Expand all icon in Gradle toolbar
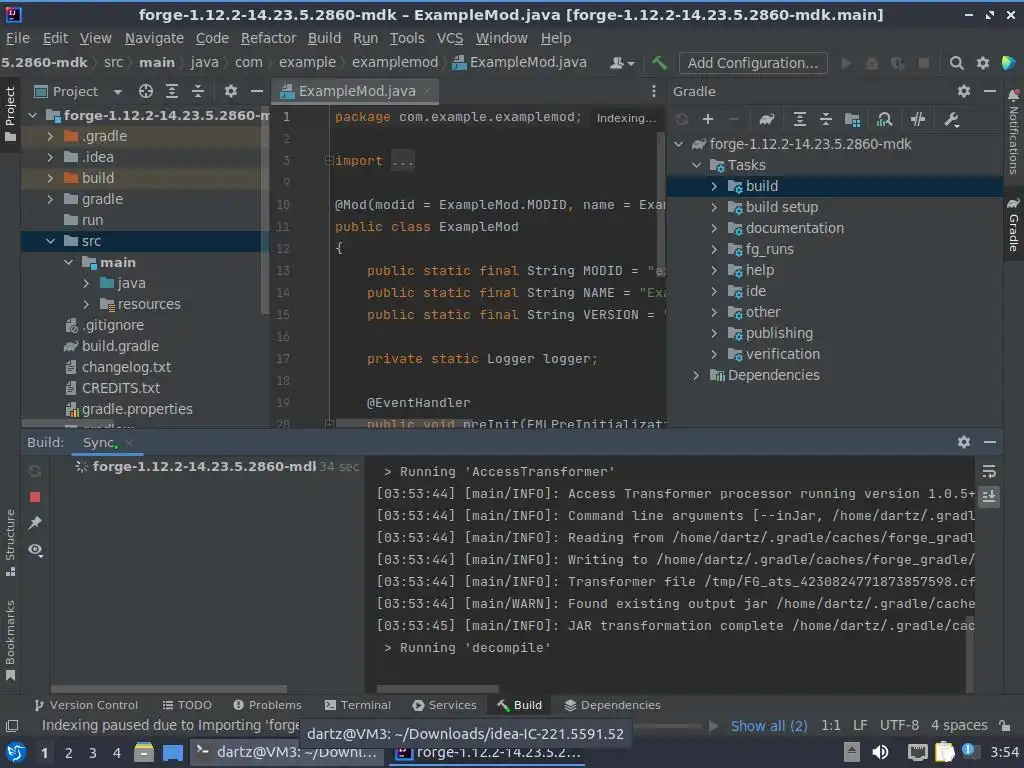The width and height of the screenshot is (1024, 768). 799,119
